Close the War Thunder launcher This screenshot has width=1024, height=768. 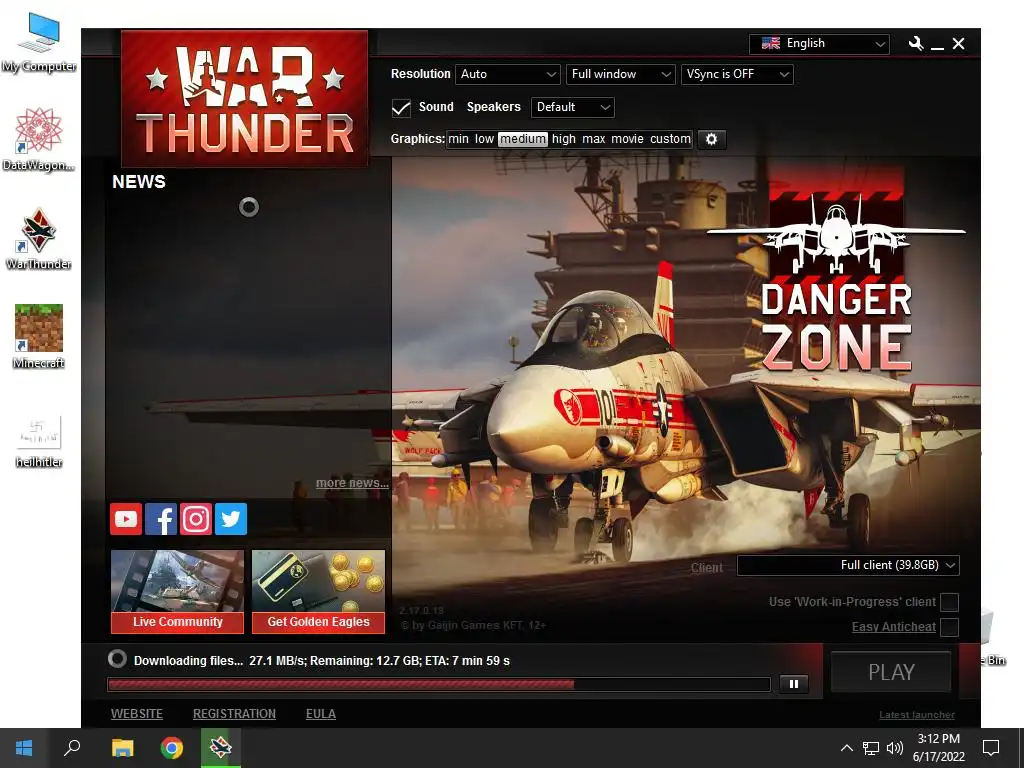[x=959, y=44]
